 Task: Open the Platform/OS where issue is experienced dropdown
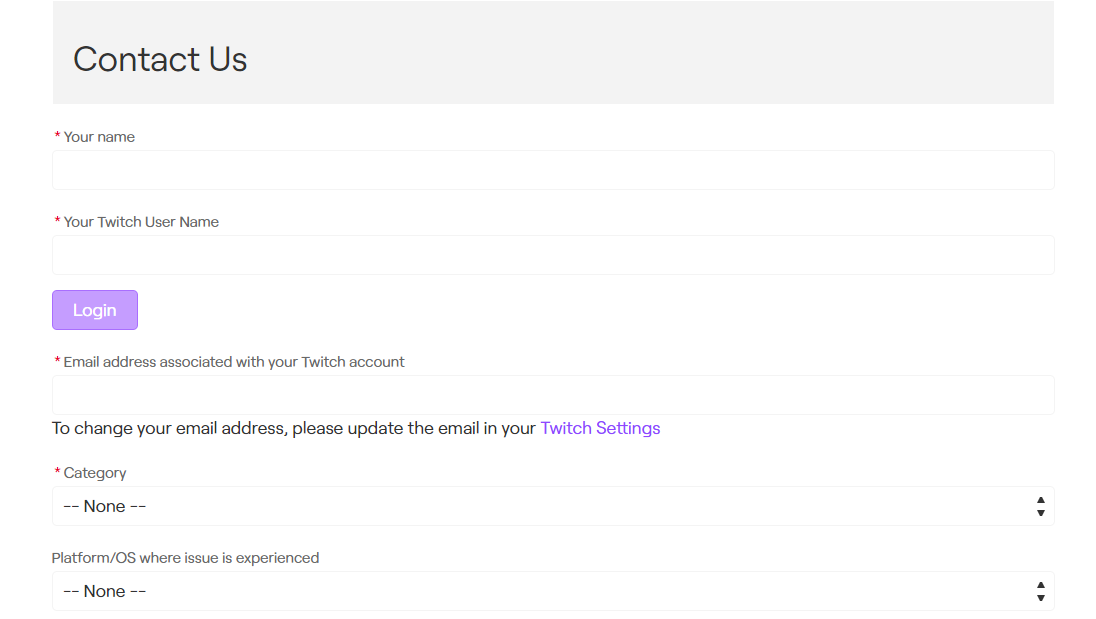(x=553, y=591)
